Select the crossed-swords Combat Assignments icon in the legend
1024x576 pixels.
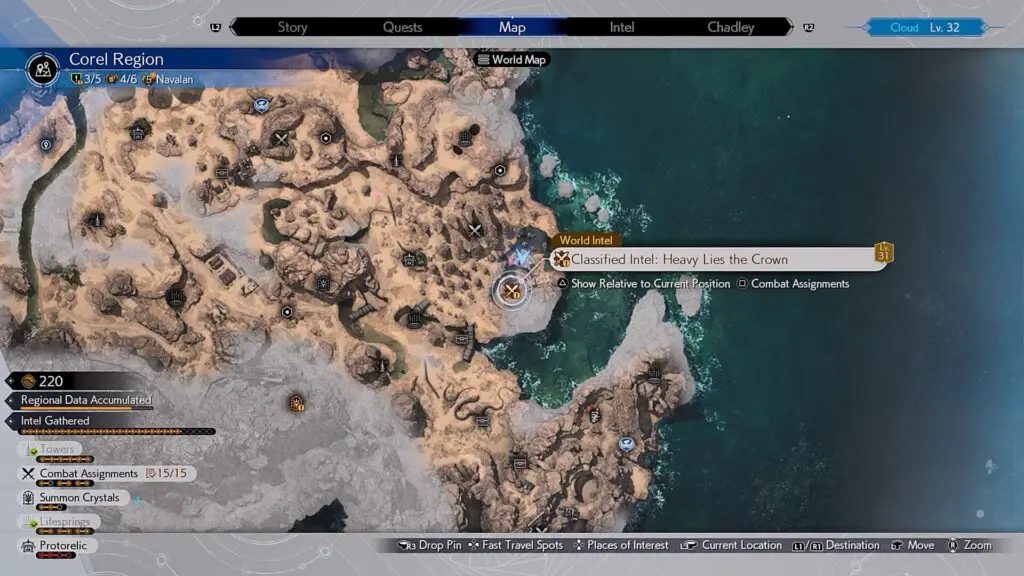28,473
